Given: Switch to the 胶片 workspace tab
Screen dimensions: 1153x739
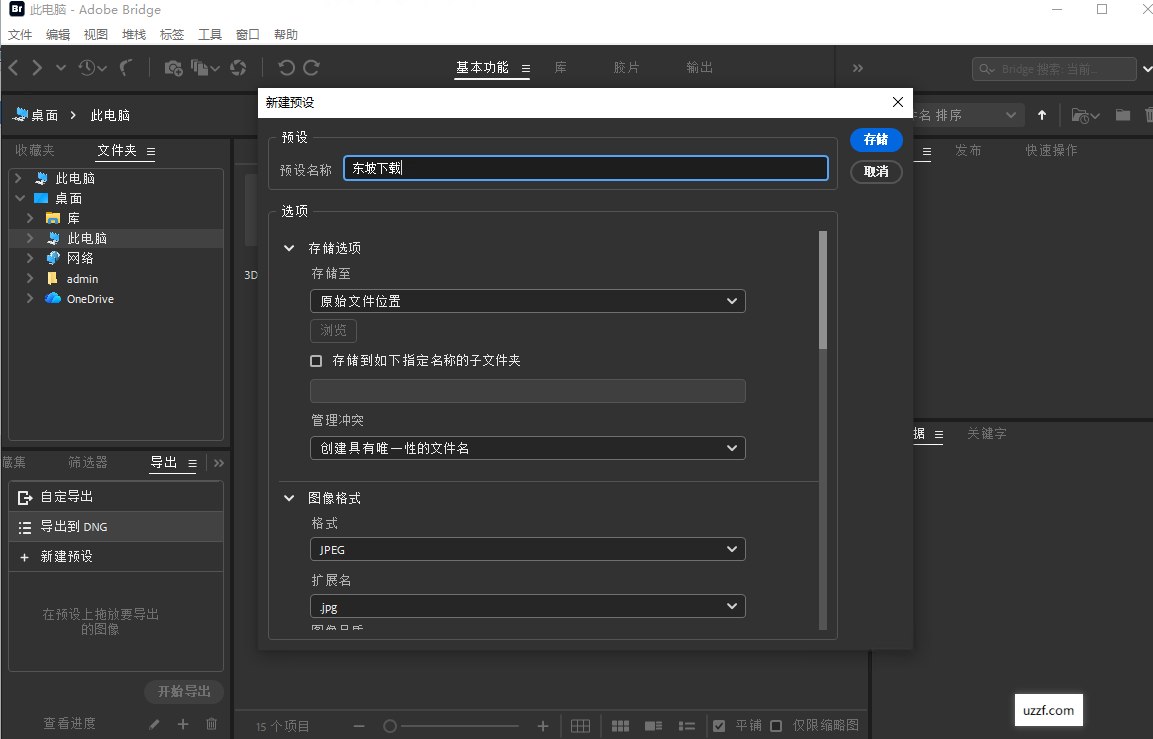Looking at the screenshot, I should pos(627,67).
